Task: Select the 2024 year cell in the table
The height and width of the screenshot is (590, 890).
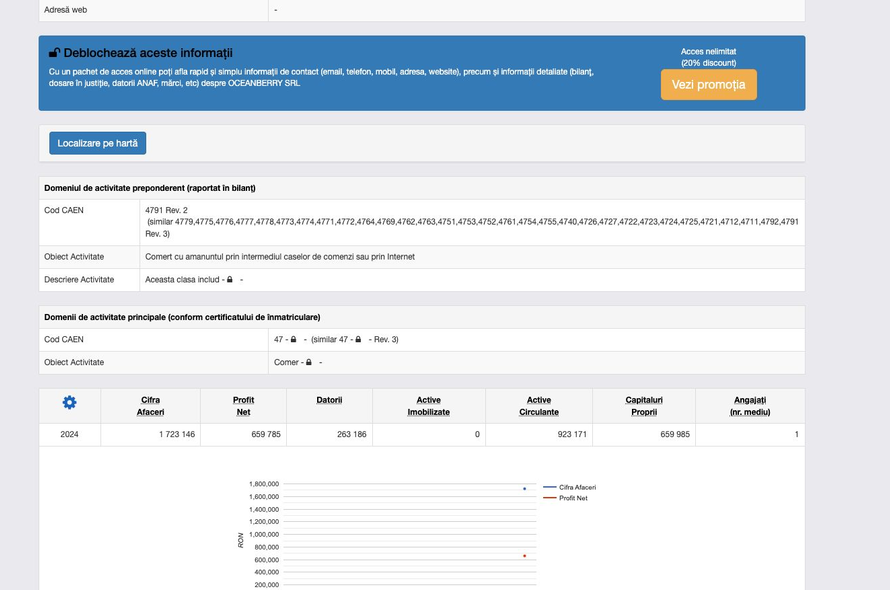Action: pyautogui.click(x=69, y=435)
